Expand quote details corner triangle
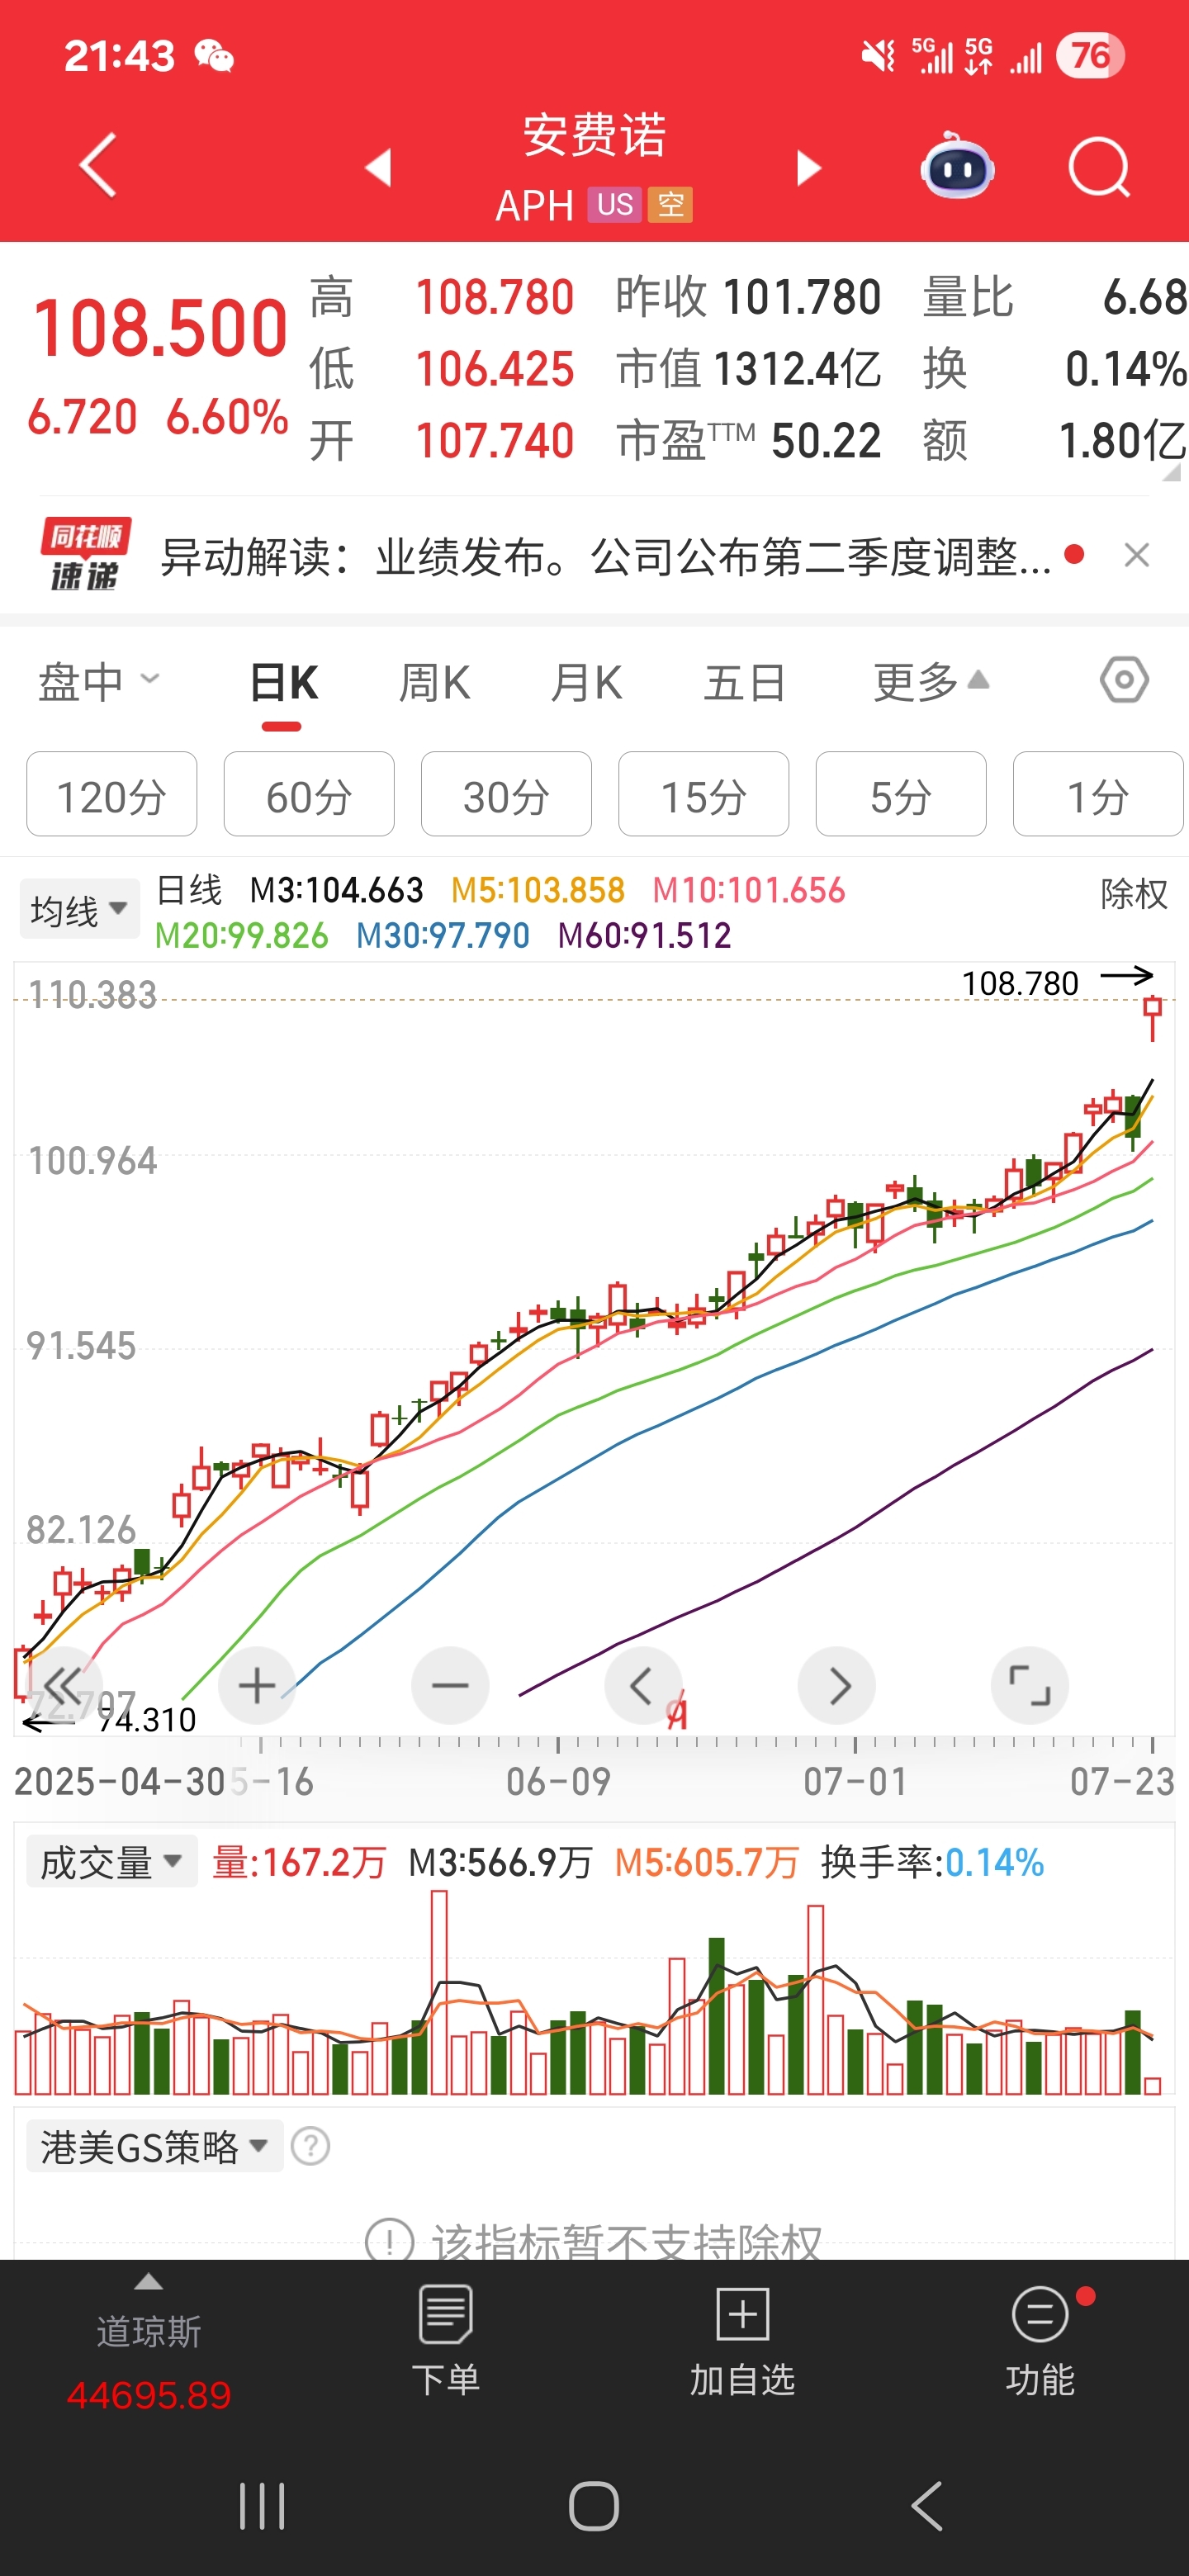The height and width of the screenshot is (2576, 1189). (x=1170, y=473)
